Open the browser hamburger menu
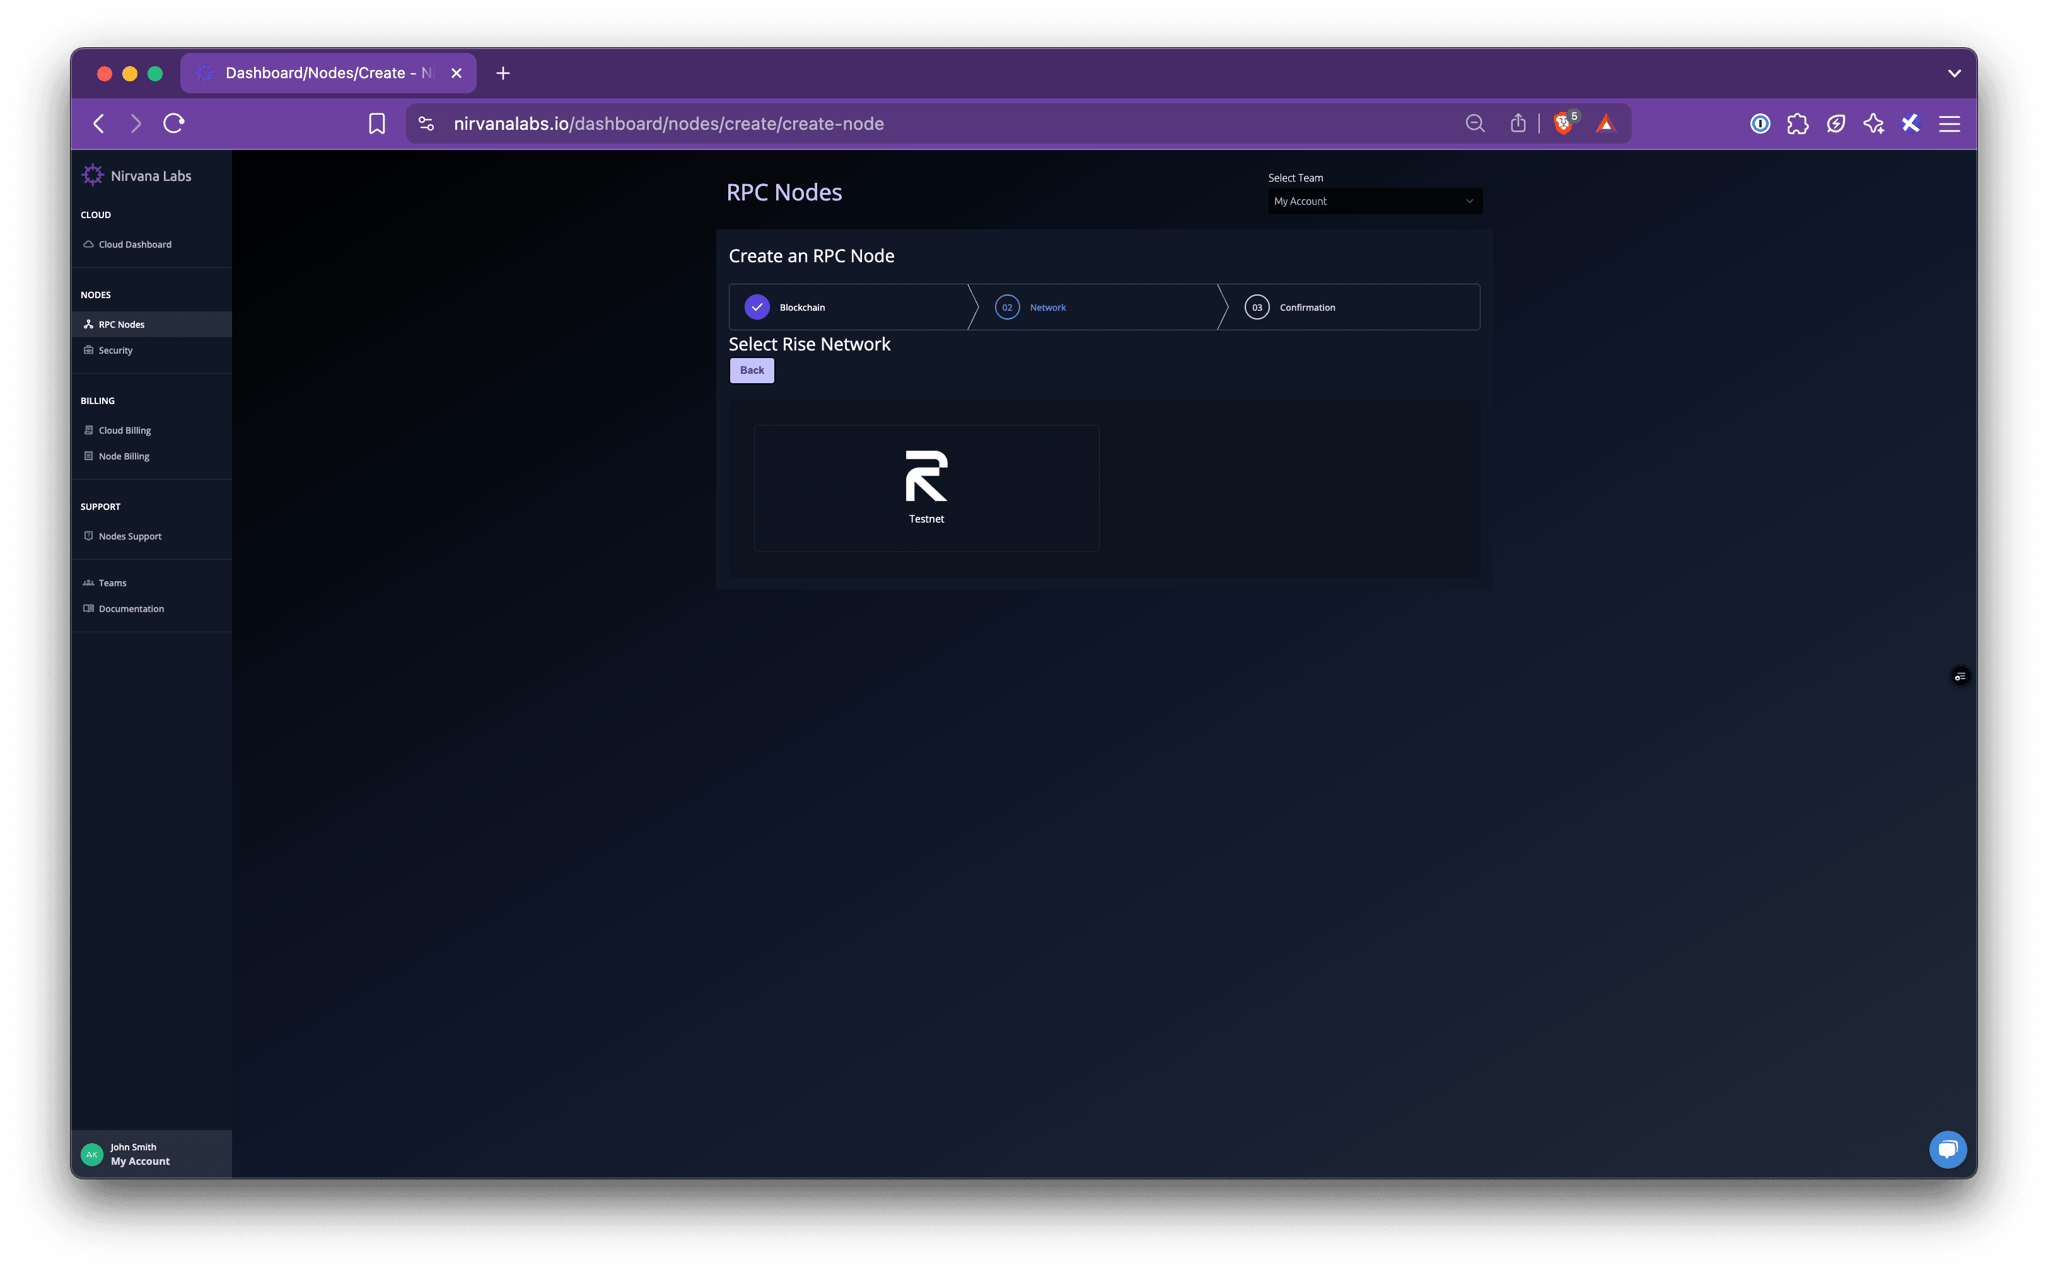 [1949, 123]
